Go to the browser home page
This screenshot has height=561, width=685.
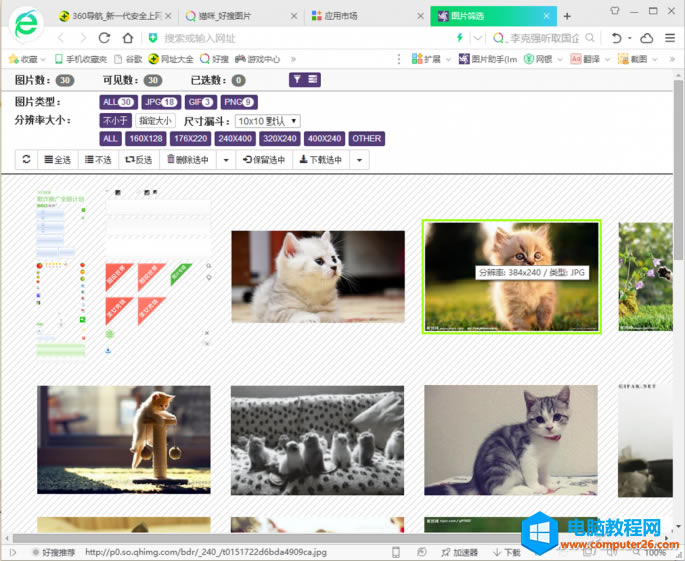coord(128,38)
